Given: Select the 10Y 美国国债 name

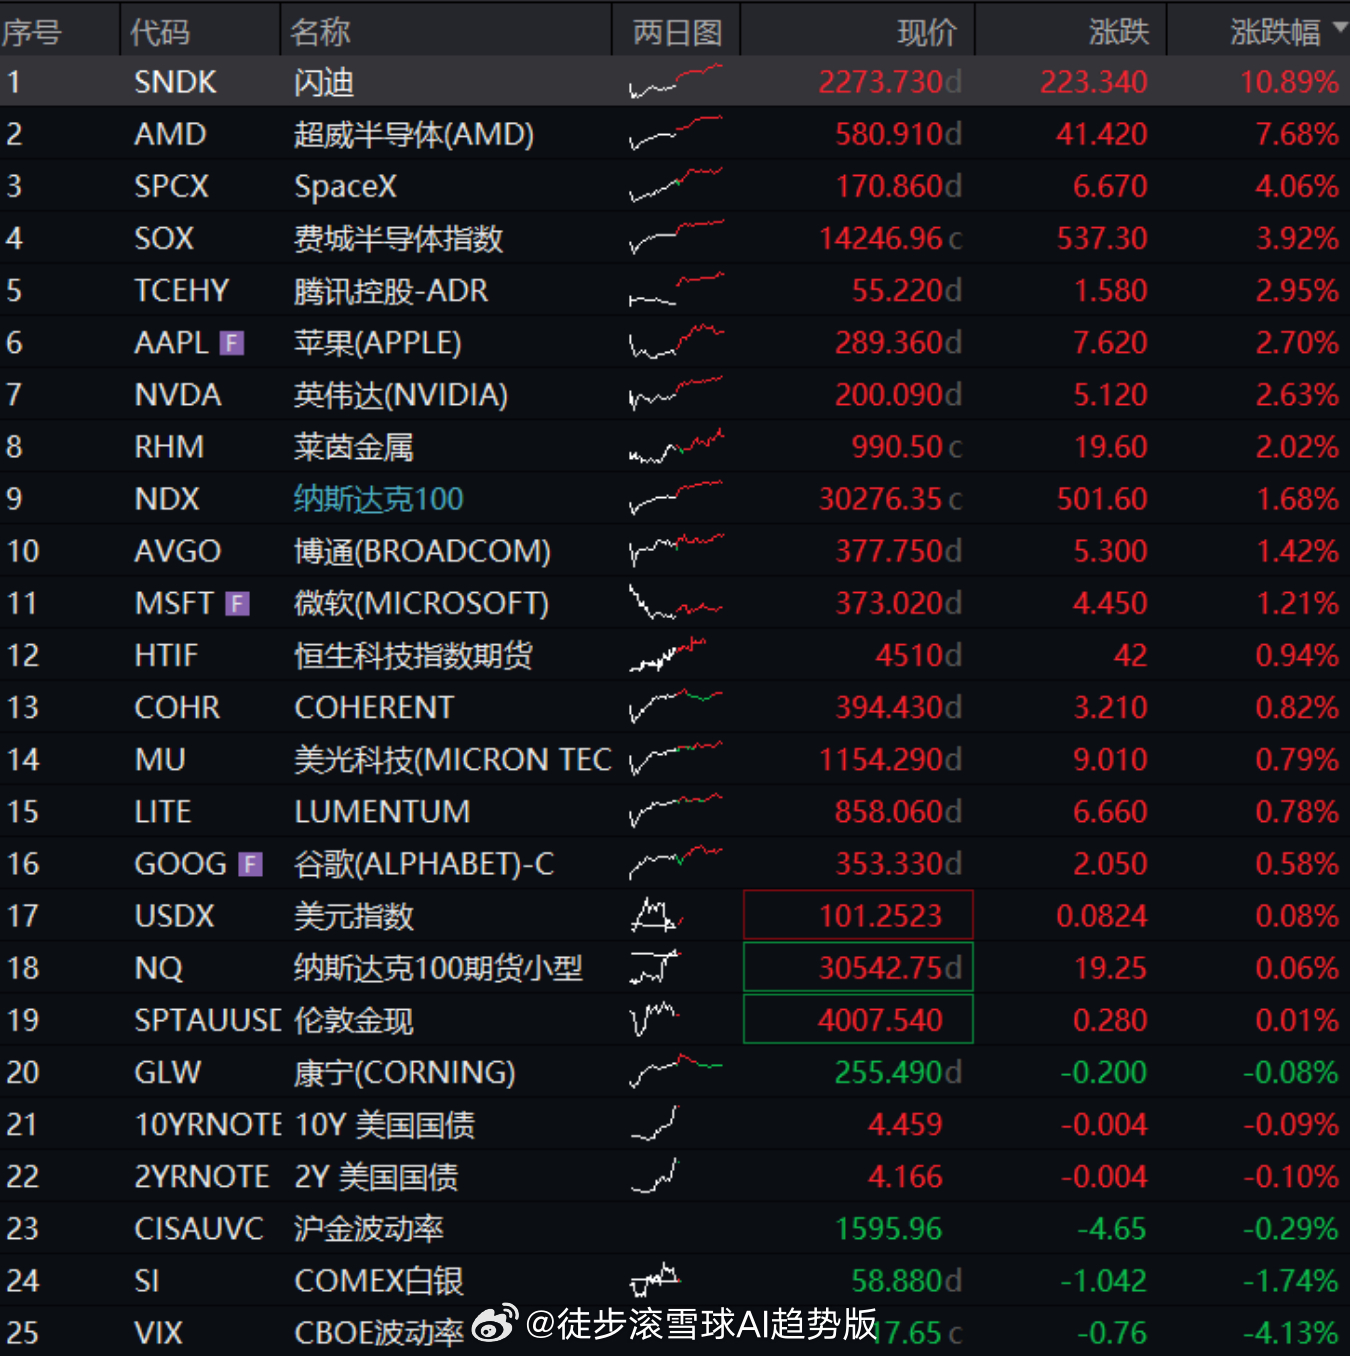Looking at the screenshot, I should (385, 1125).
